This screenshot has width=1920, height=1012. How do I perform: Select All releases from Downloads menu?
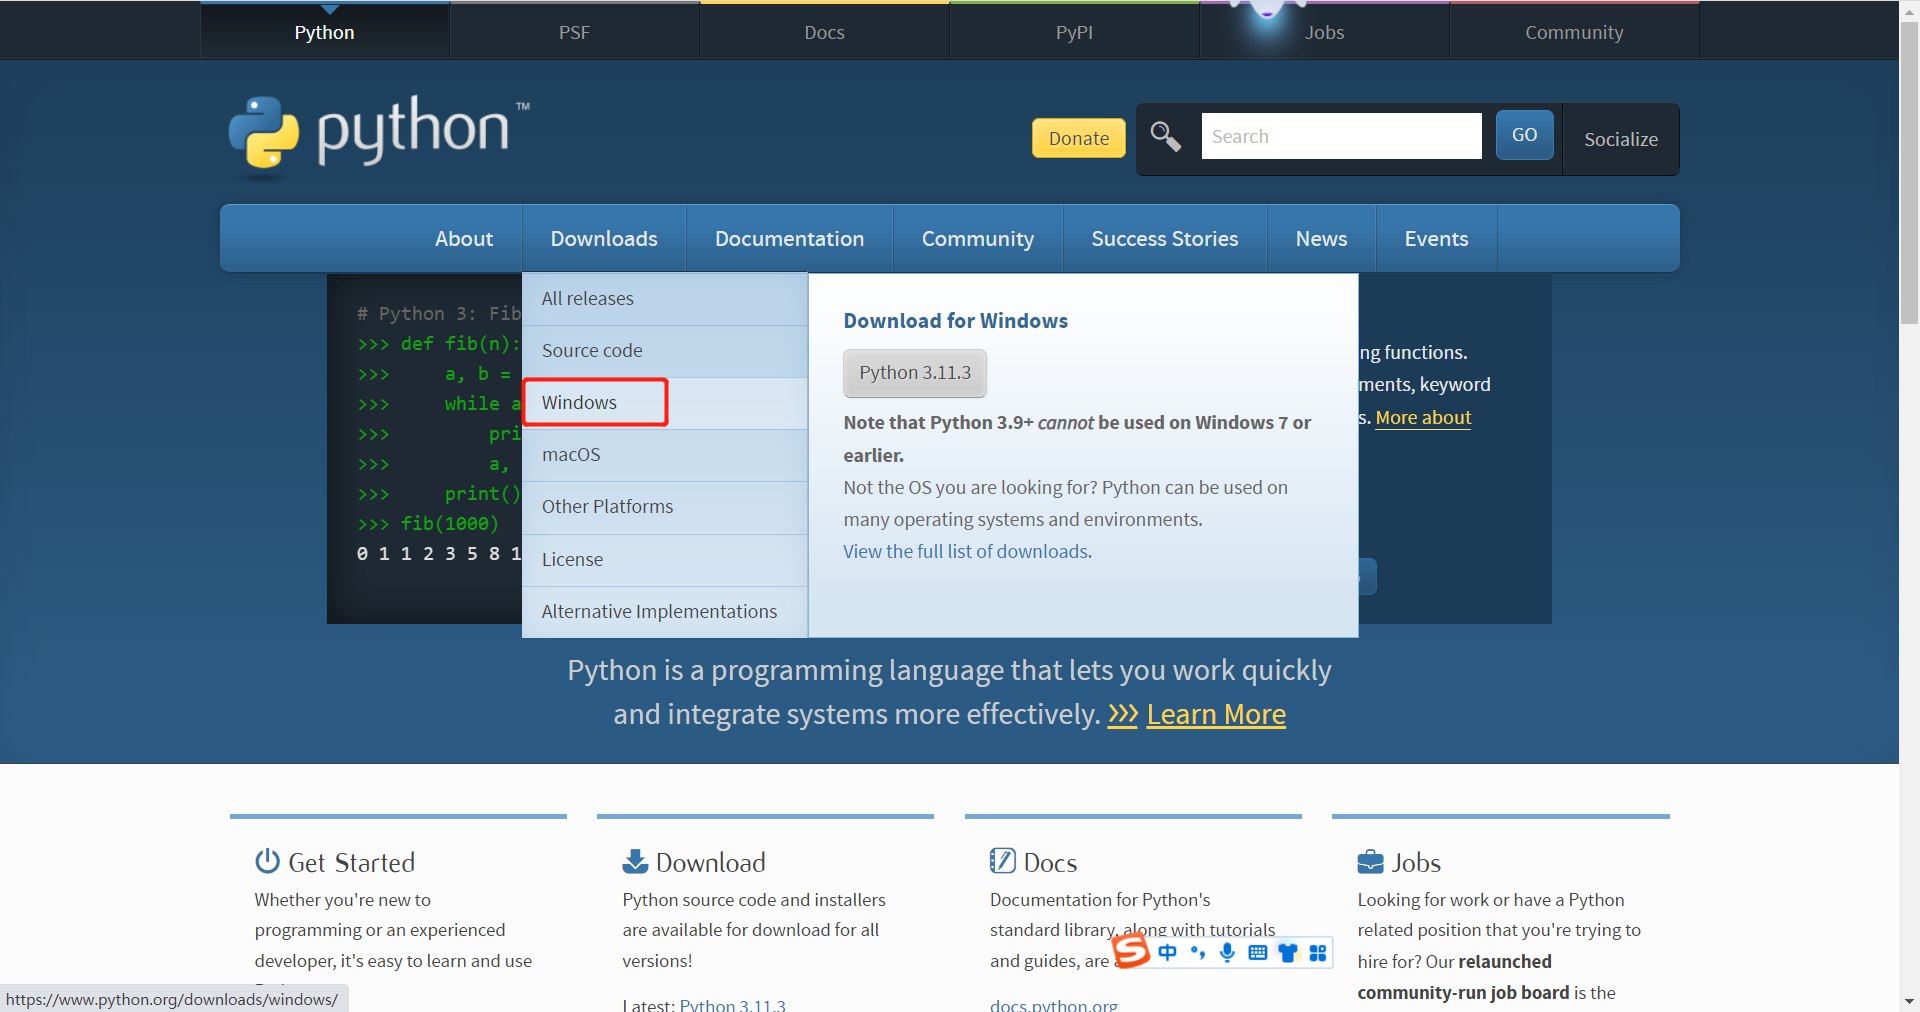pos(665,299)
